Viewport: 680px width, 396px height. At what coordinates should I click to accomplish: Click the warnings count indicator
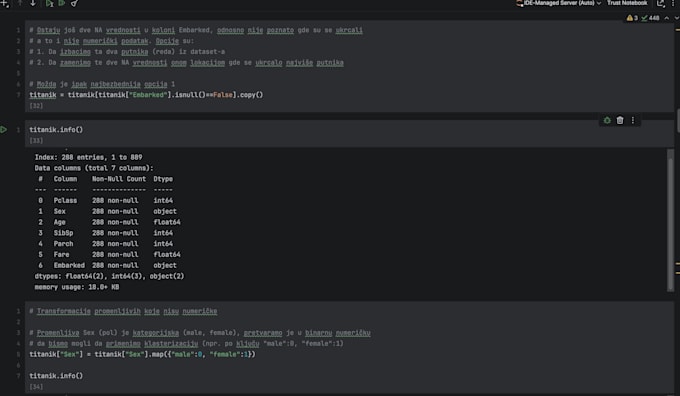[632, 18]
